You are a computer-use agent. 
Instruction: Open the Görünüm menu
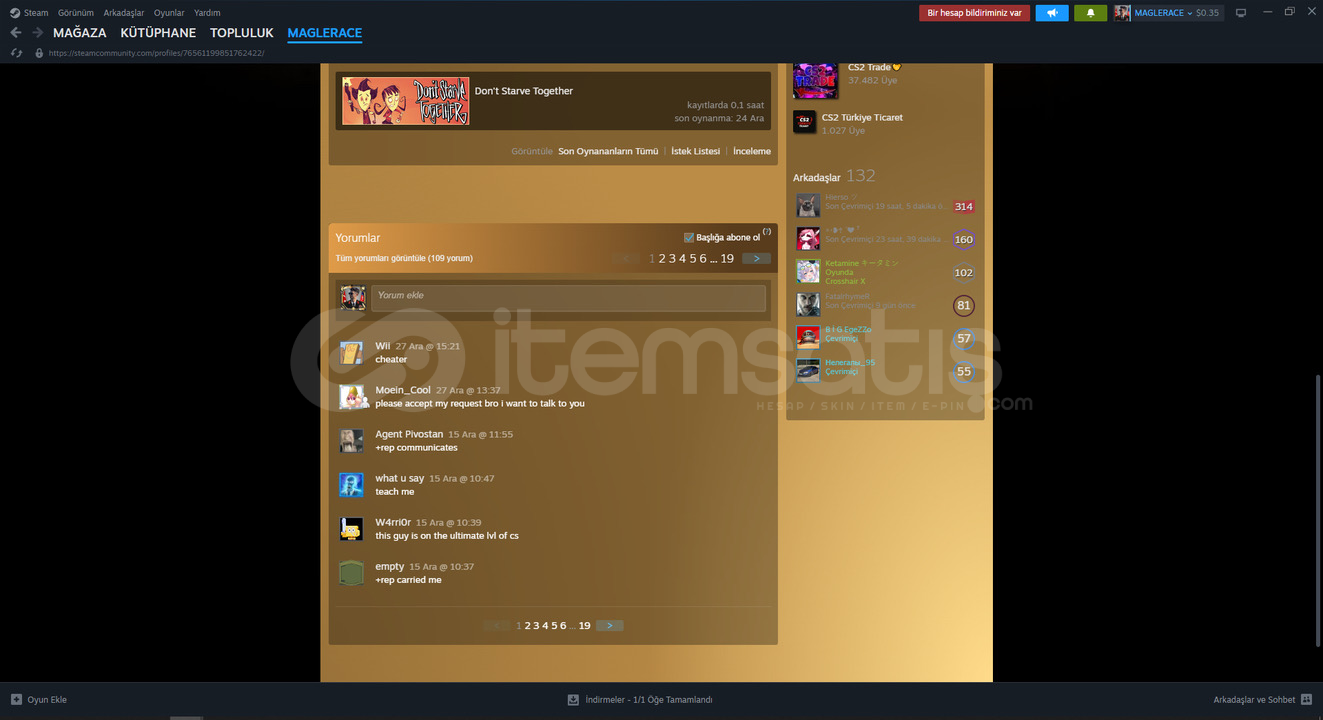point(76,13)
